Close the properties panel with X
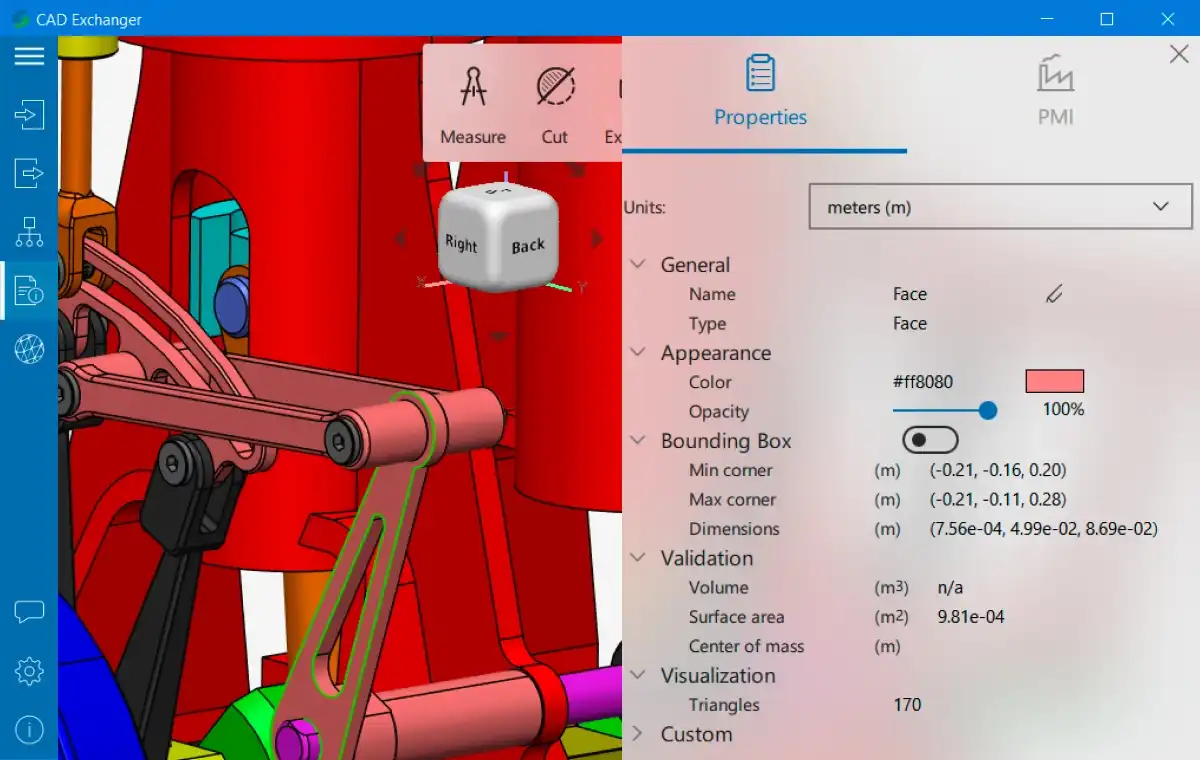 [1179, 54]
